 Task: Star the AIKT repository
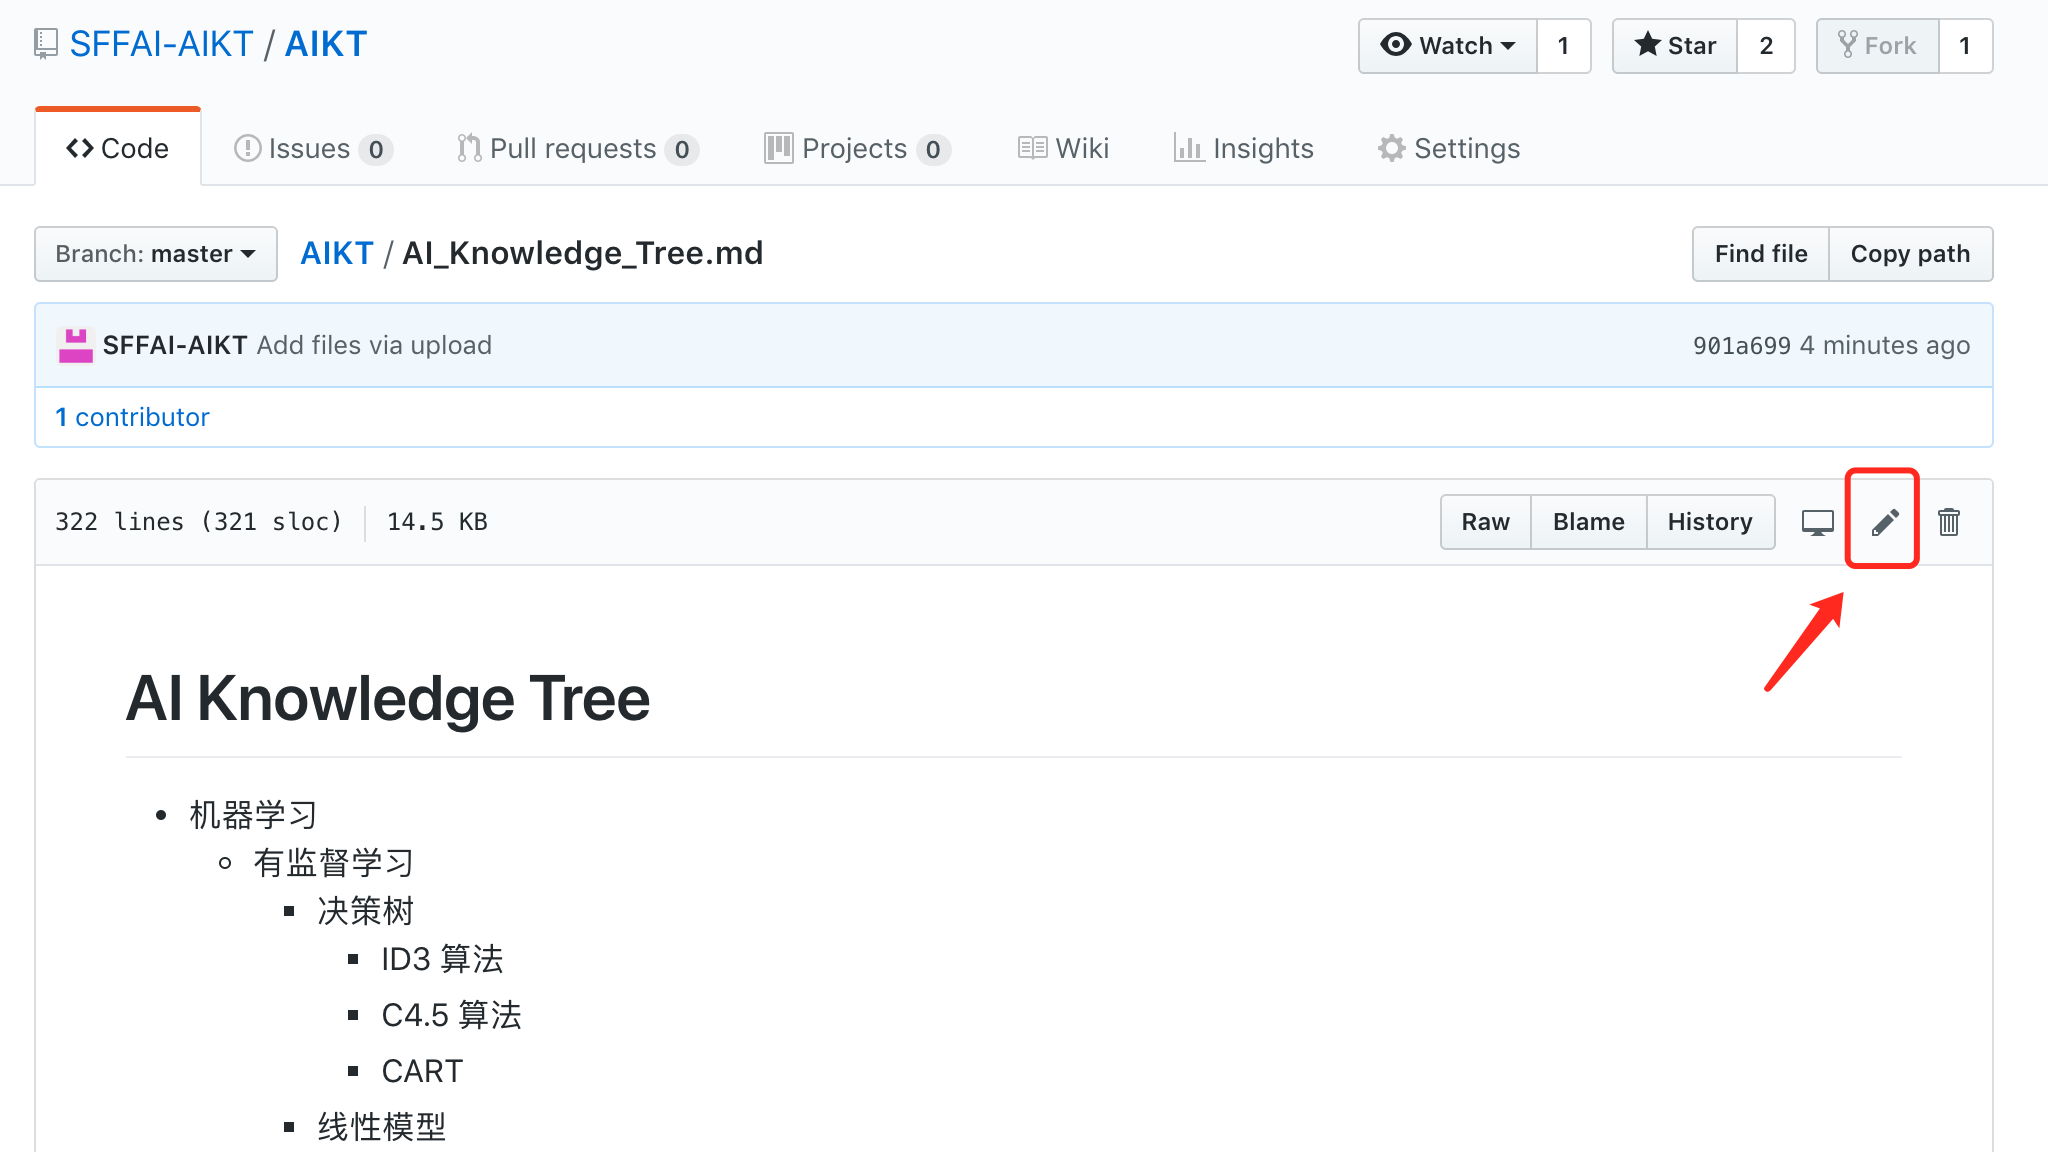[x=1675, y=46]
